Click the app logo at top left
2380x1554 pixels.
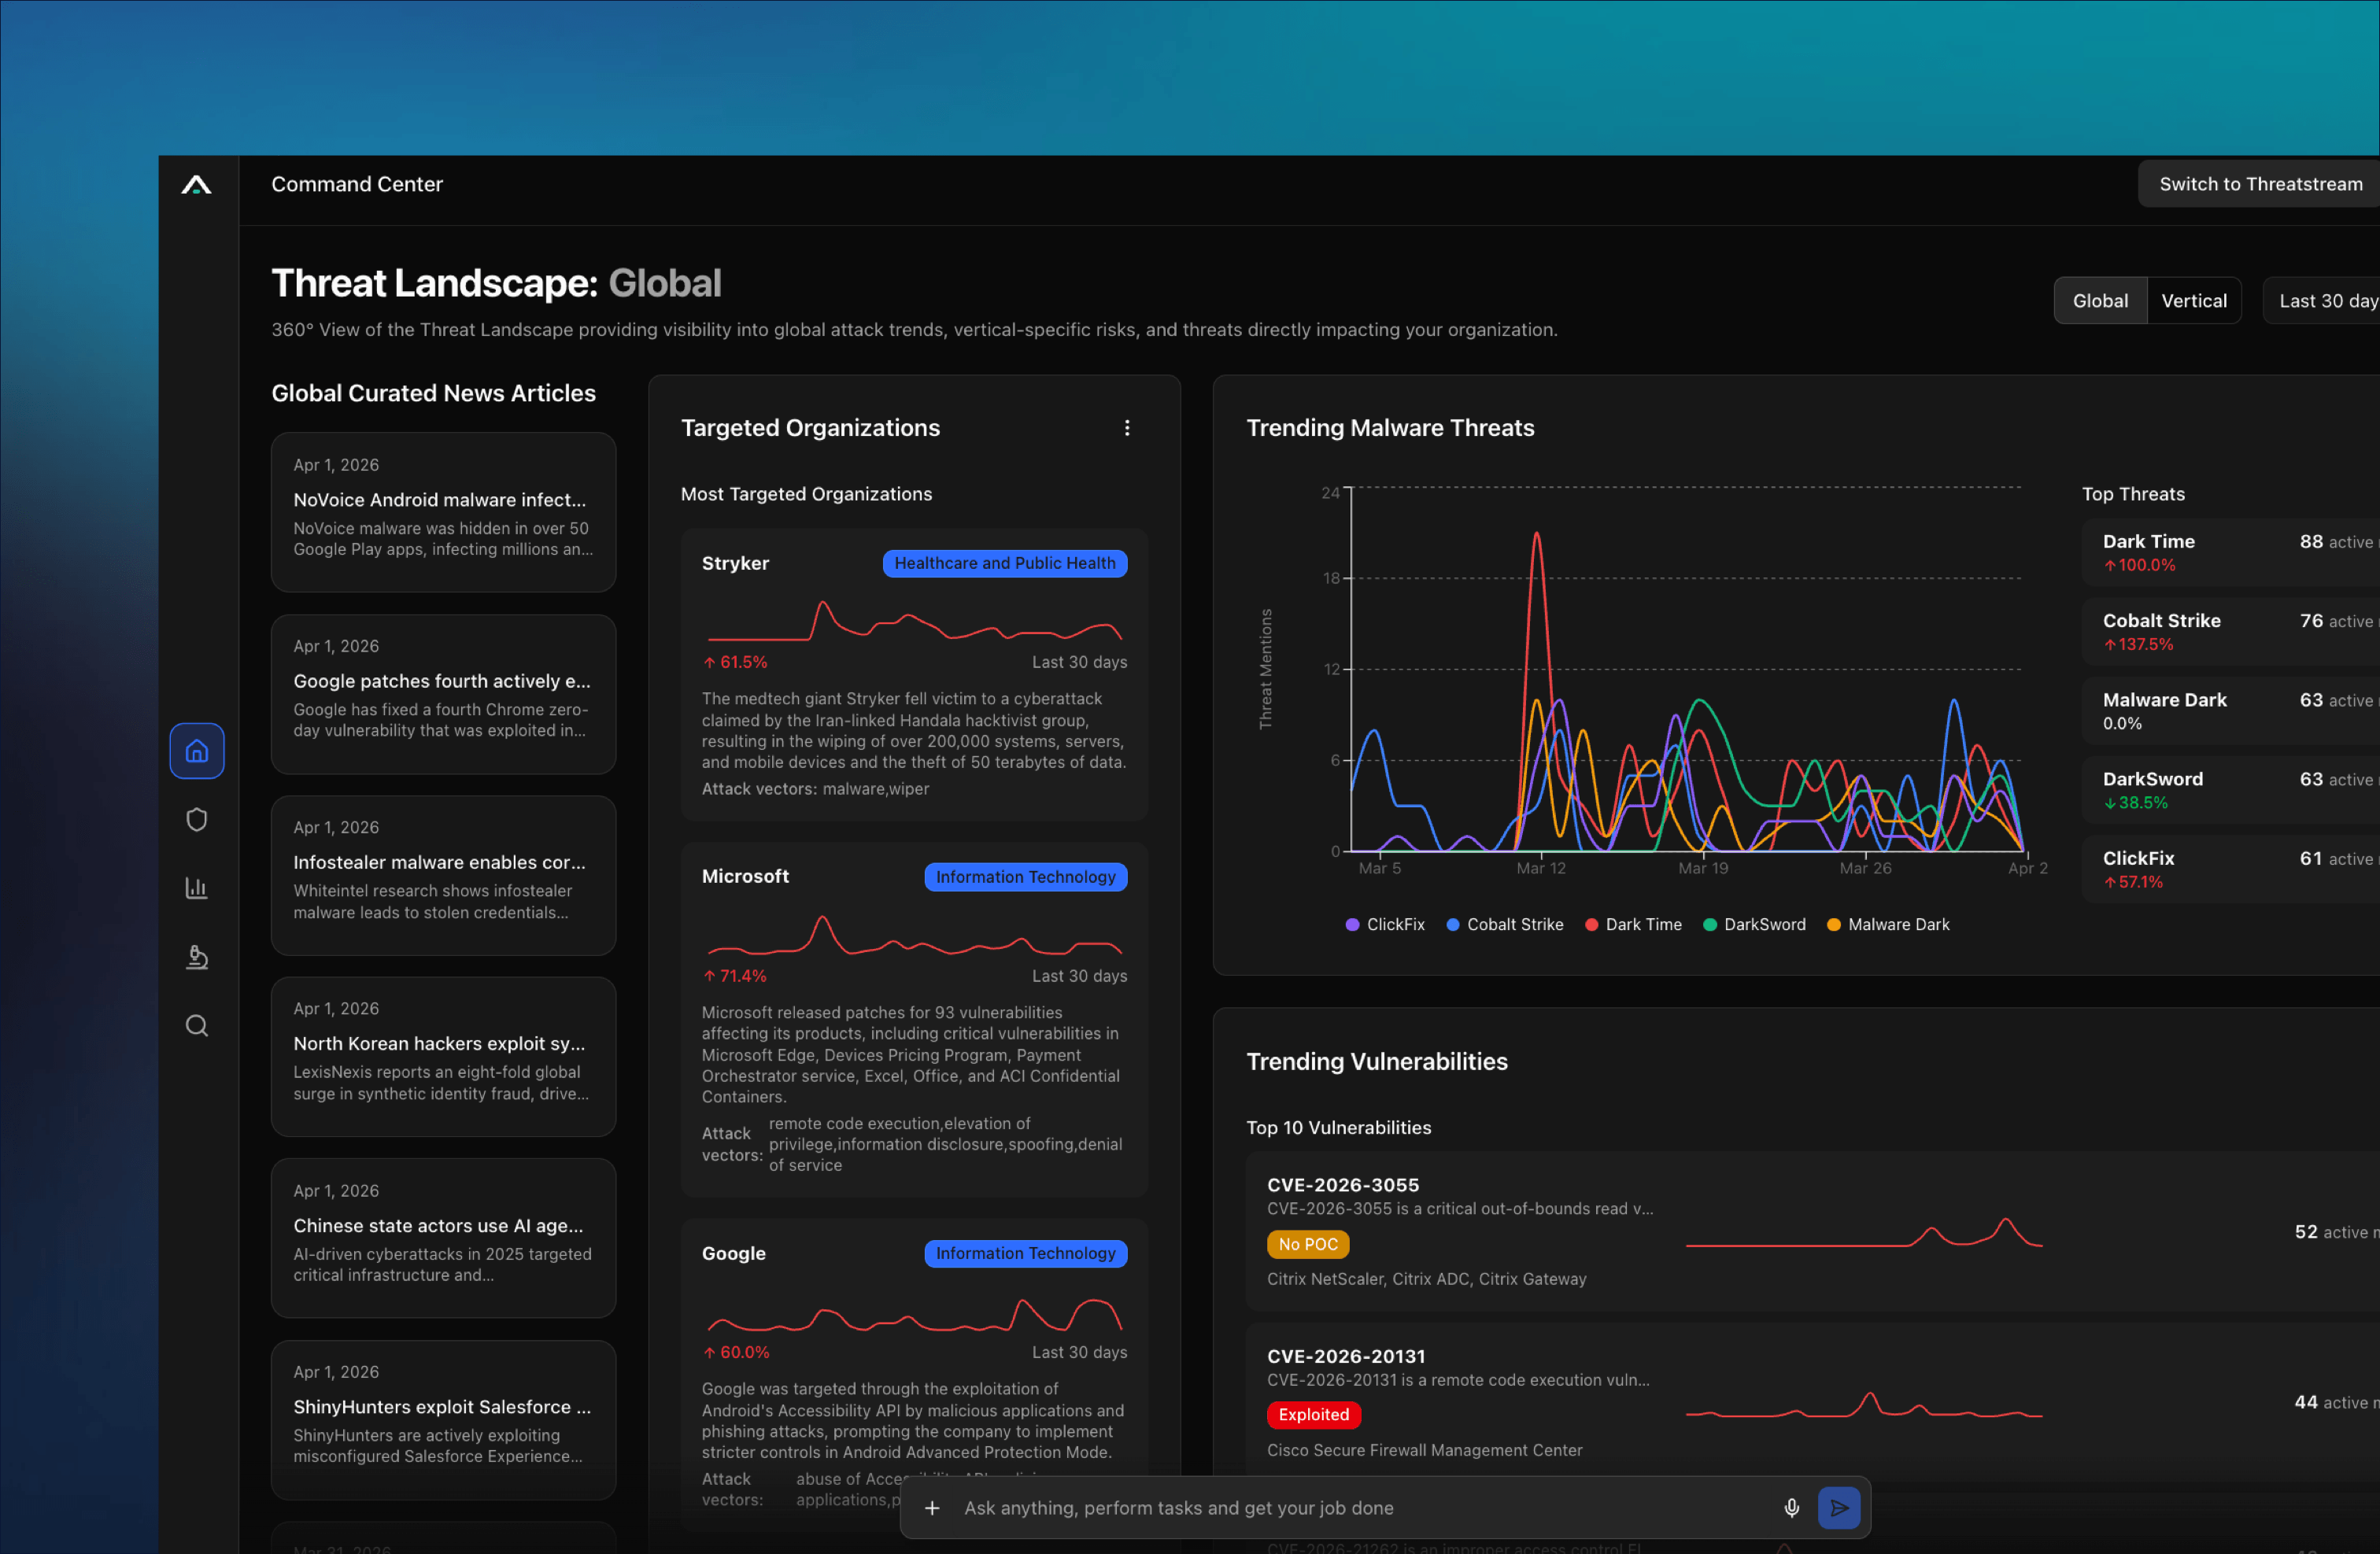point(196,185)
